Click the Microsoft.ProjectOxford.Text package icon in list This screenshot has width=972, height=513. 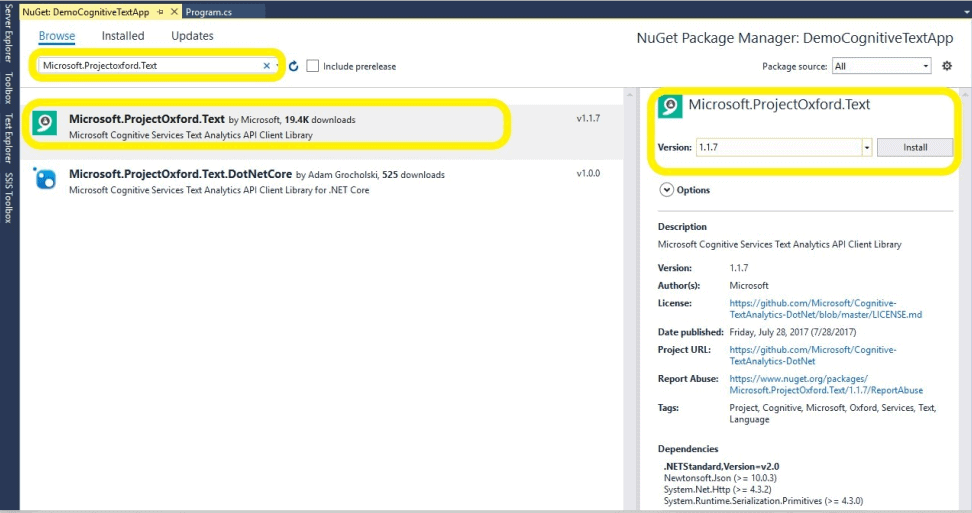coord(45,123)
